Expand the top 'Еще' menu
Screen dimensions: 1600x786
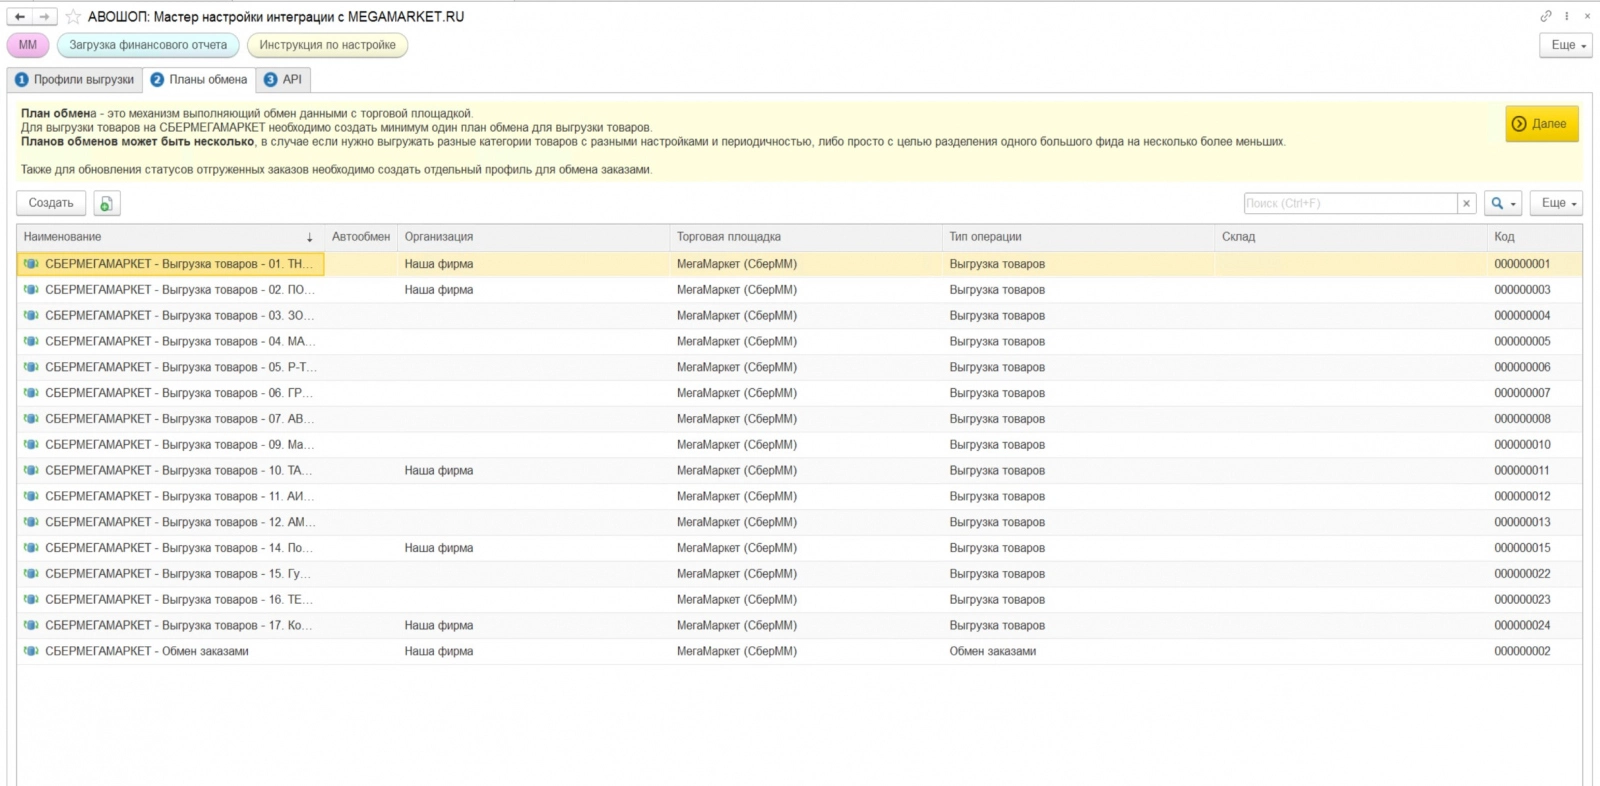click(1566, 45)
